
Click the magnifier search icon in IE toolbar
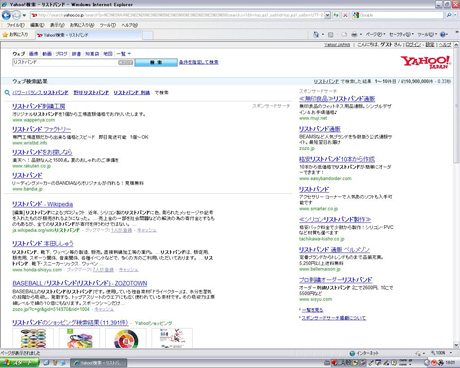[x=449, y=15]
